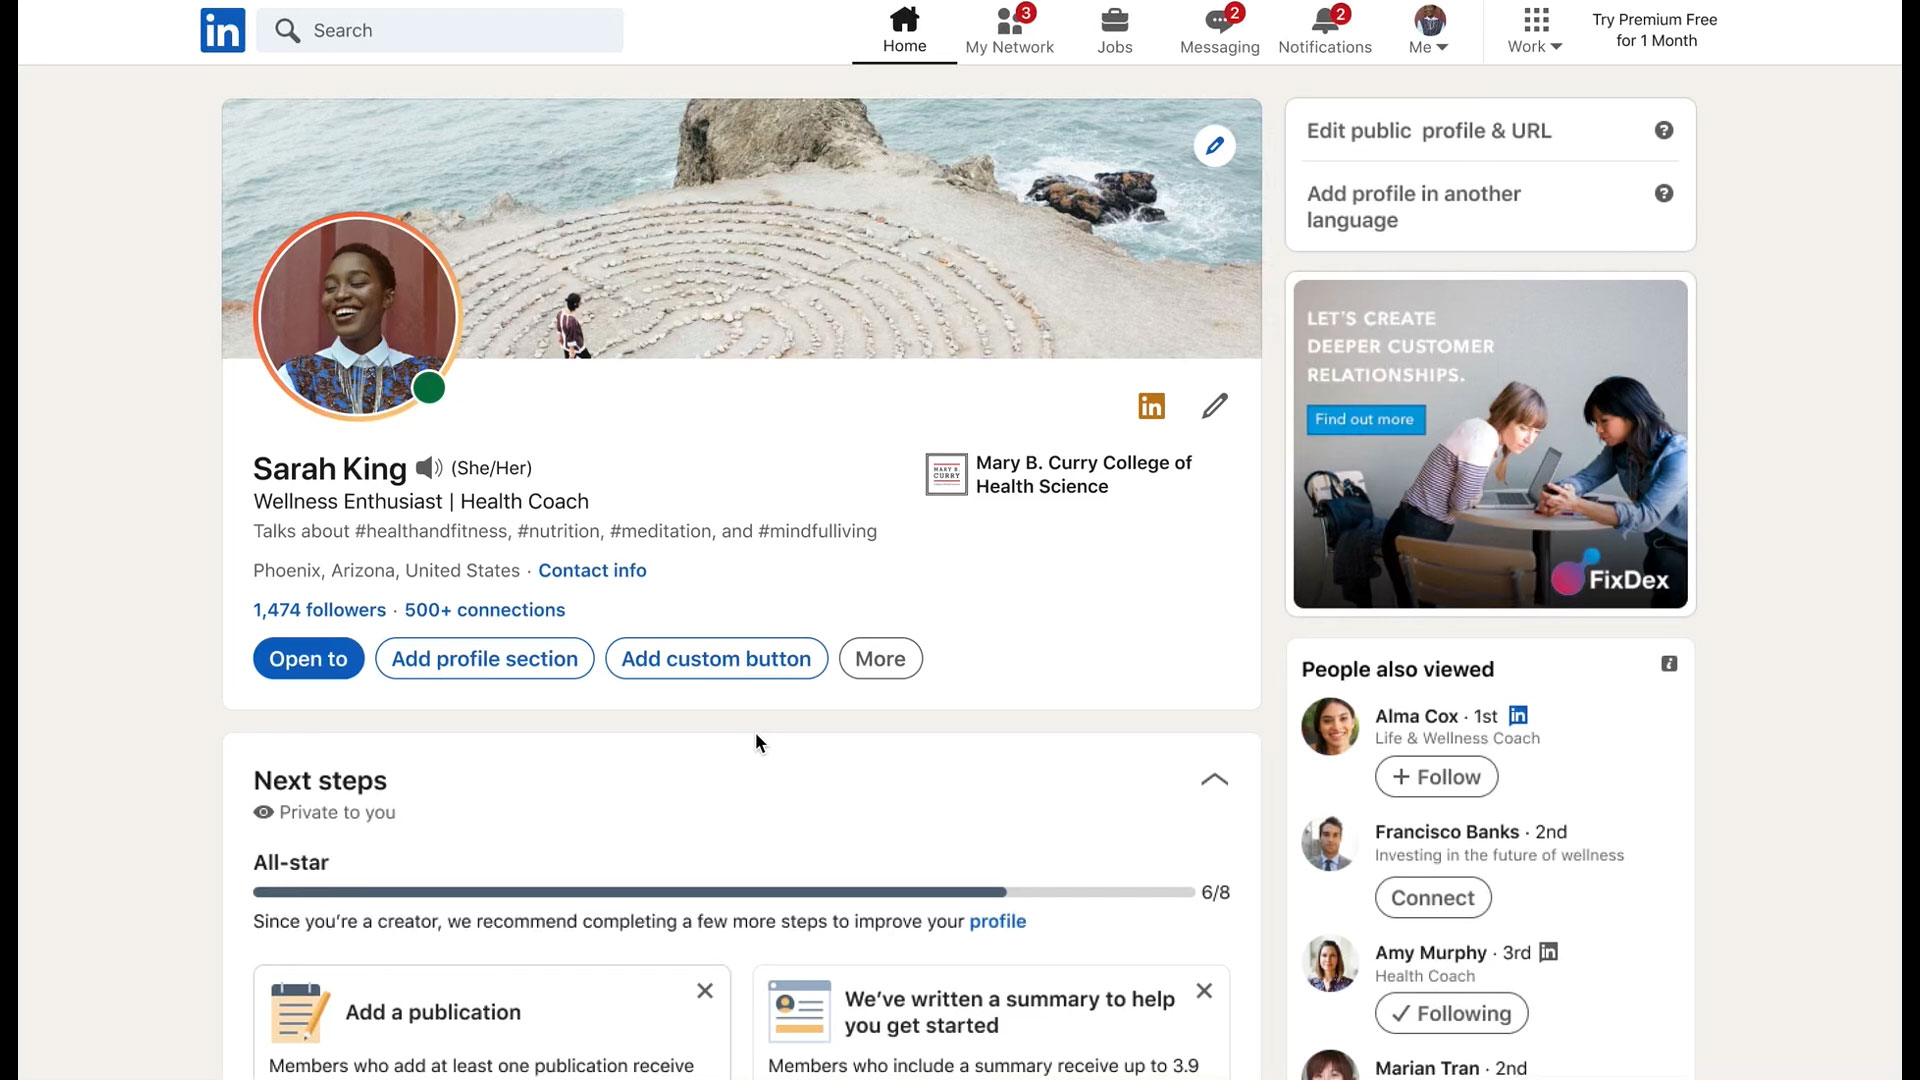Open the Contact info link
The height and width of the screenshot is (1080, 1920).
(x=592, y=571)
